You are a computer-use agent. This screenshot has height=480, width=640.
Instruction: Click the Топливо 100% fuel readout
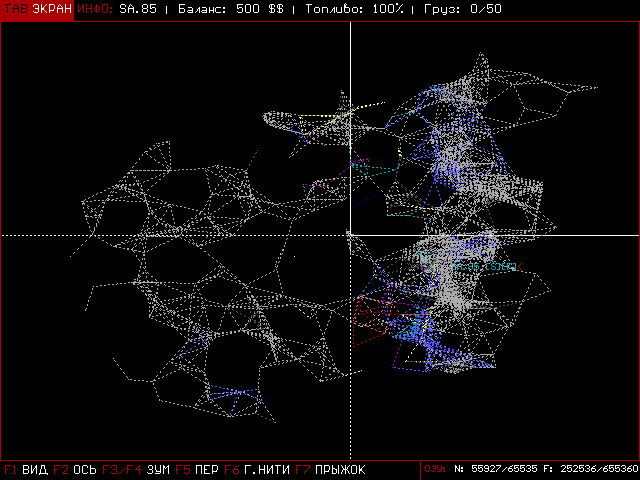tap(354, 9)
